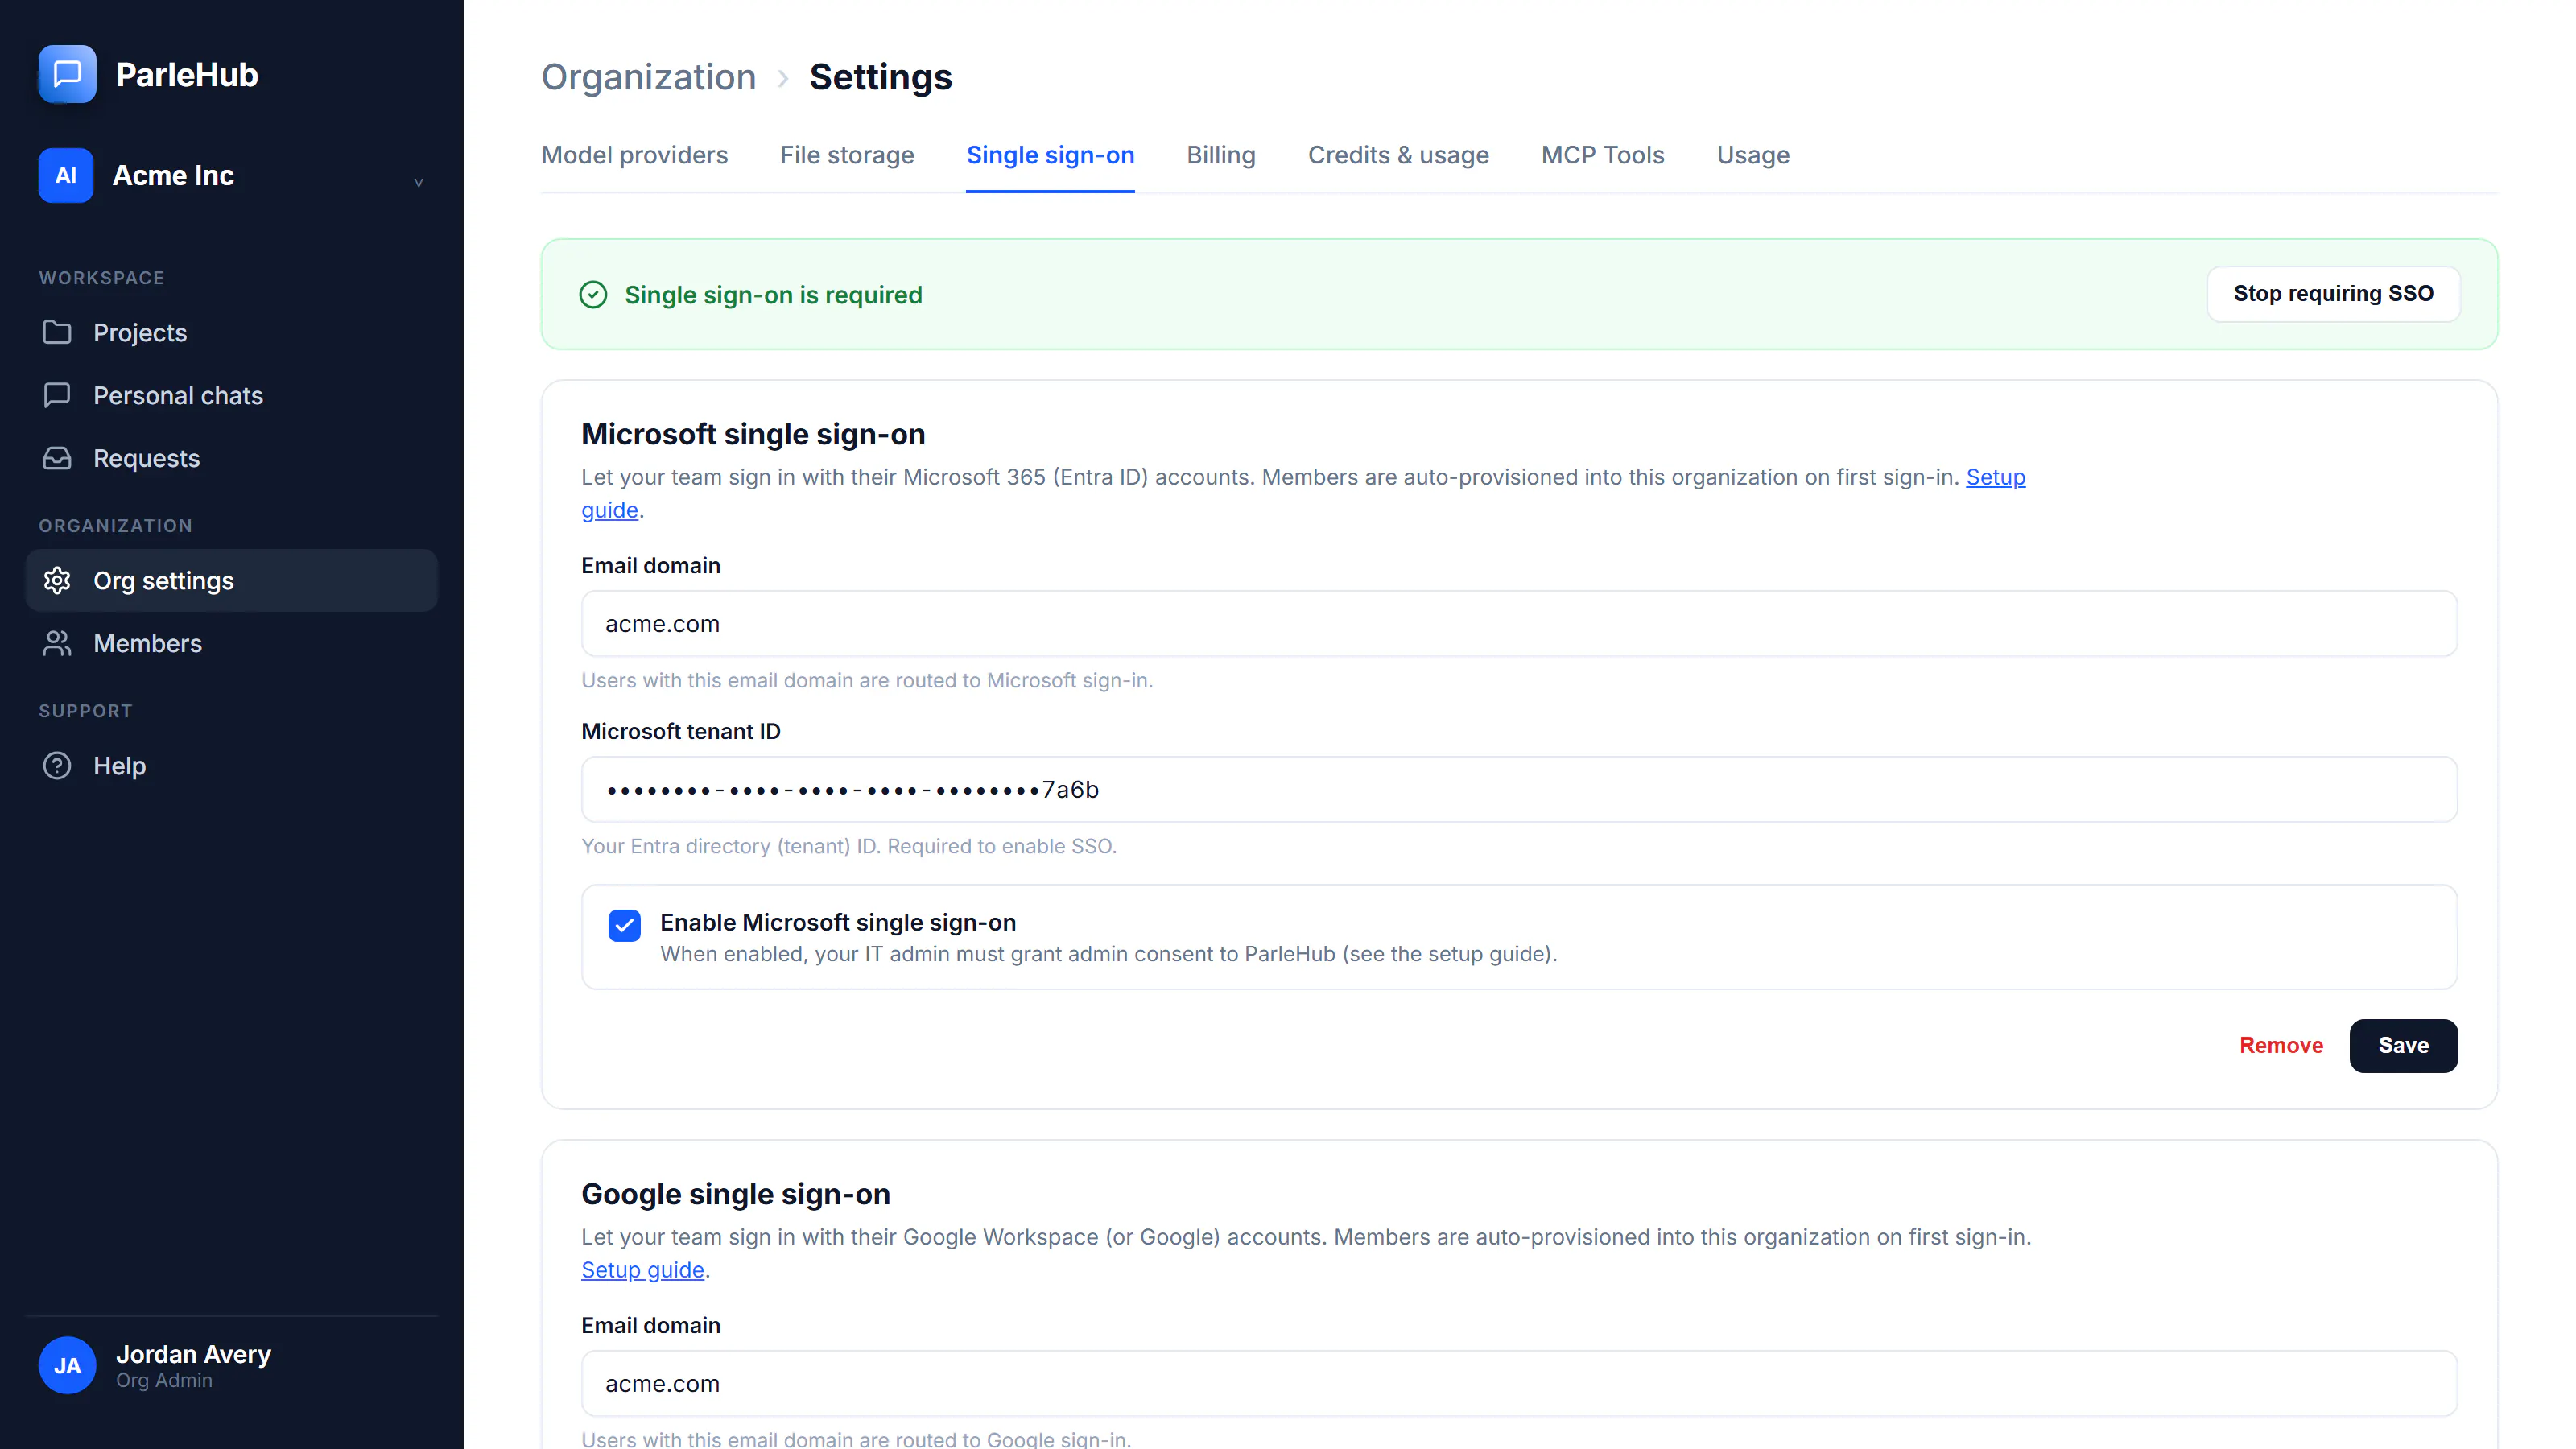This screenshot has width=2576, height=1449.
Task: Click the Microsoft Email domain input field
Action: pos(1519,624)
